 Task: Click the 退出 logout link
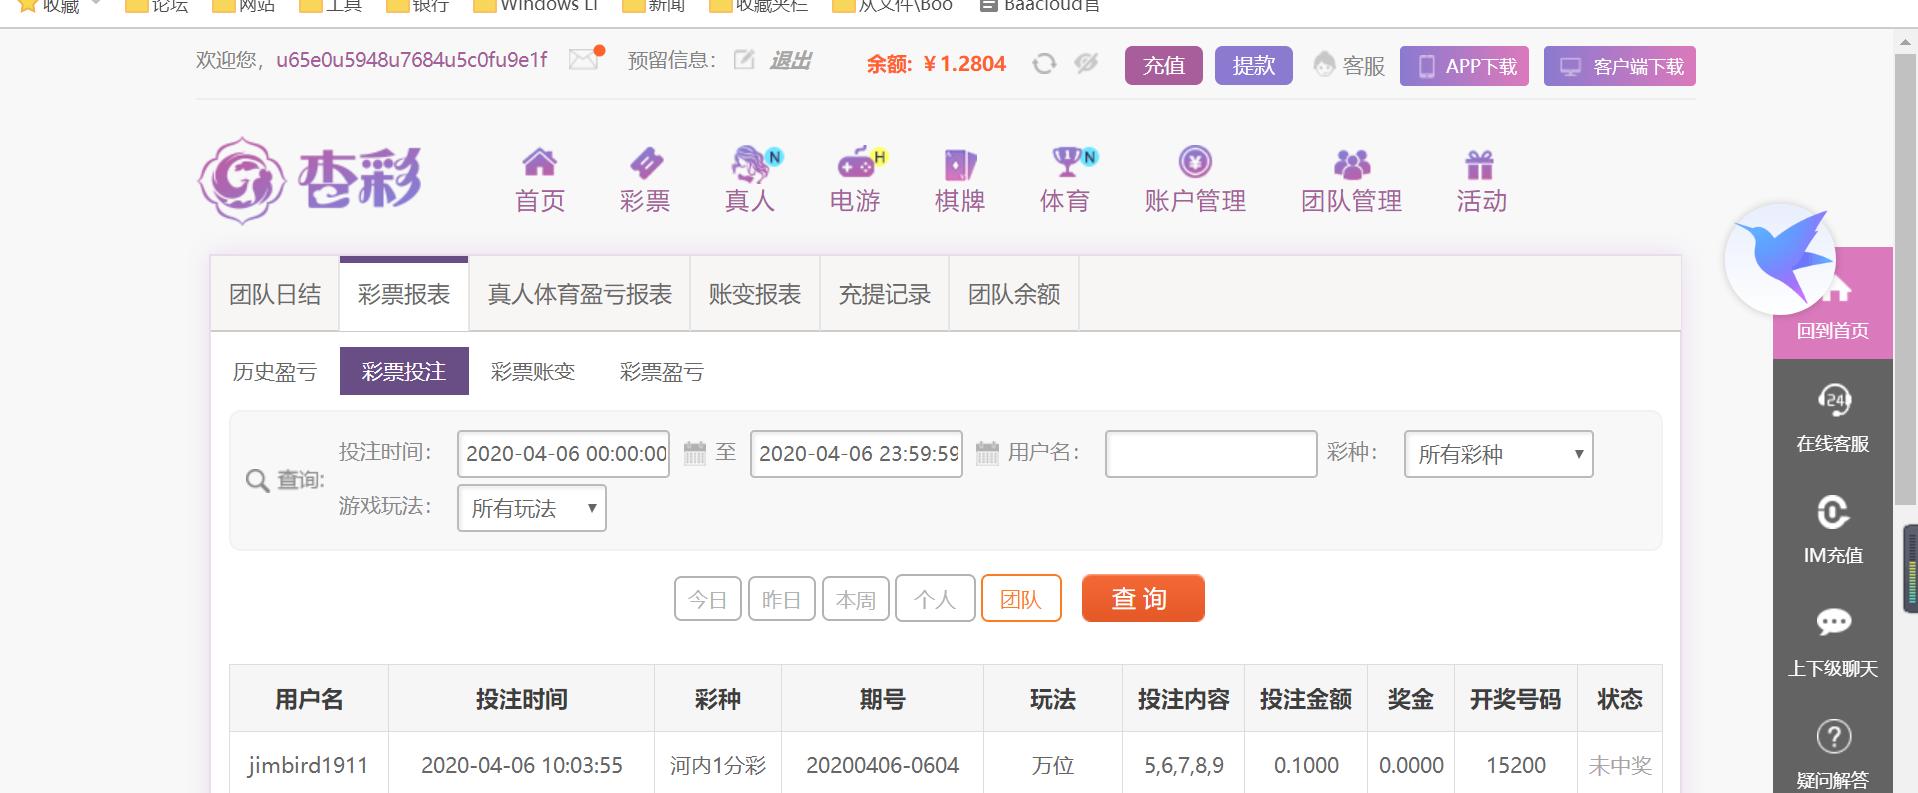(790, 61)
